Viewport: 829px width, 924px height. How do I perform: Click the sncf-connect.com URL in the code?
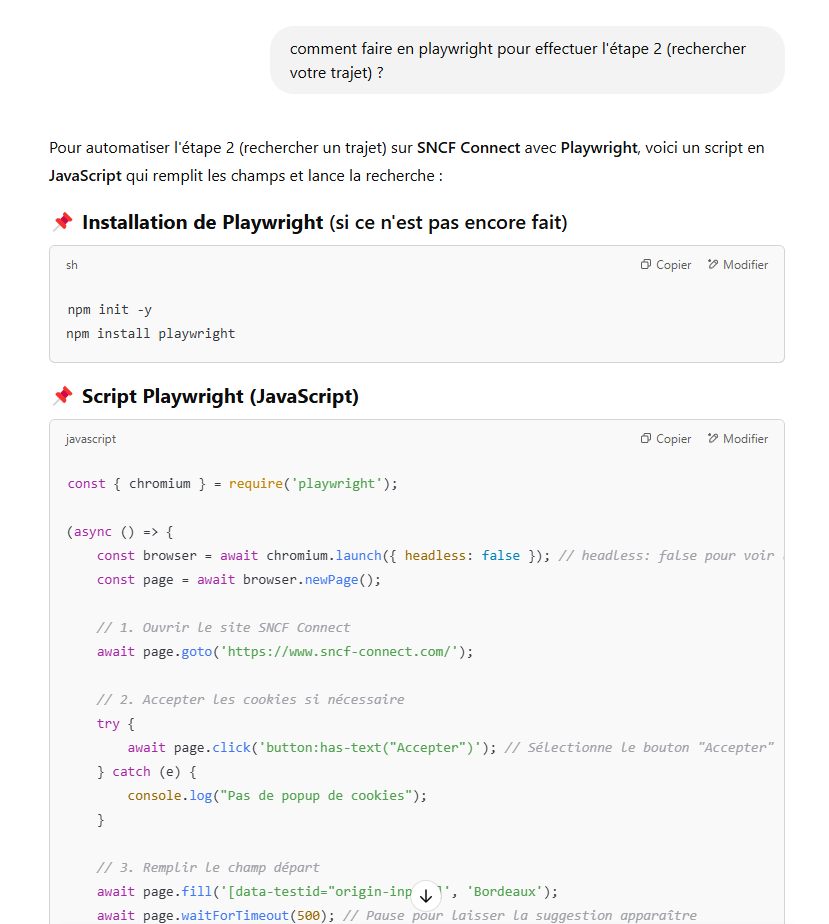(x=339, y=652)
